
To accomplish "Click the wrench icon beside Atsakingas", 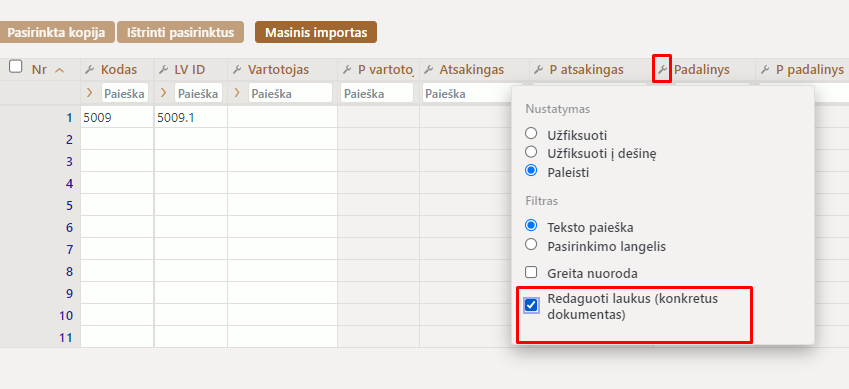I will pyautogui.click(x=428, y=70).
